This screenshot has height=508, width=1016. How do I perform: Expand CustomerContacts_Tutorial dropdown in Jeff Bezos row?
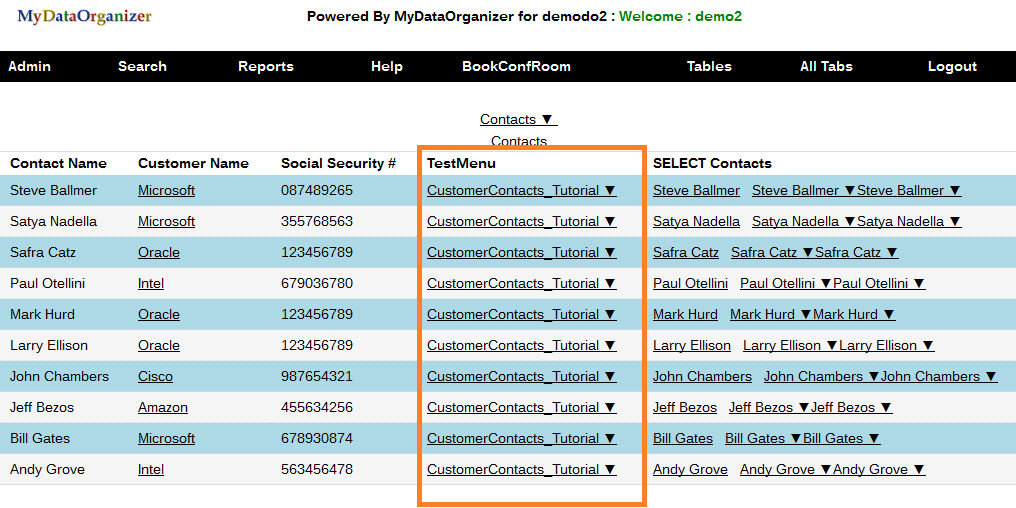pyautogui.click(x=521, y=407)
